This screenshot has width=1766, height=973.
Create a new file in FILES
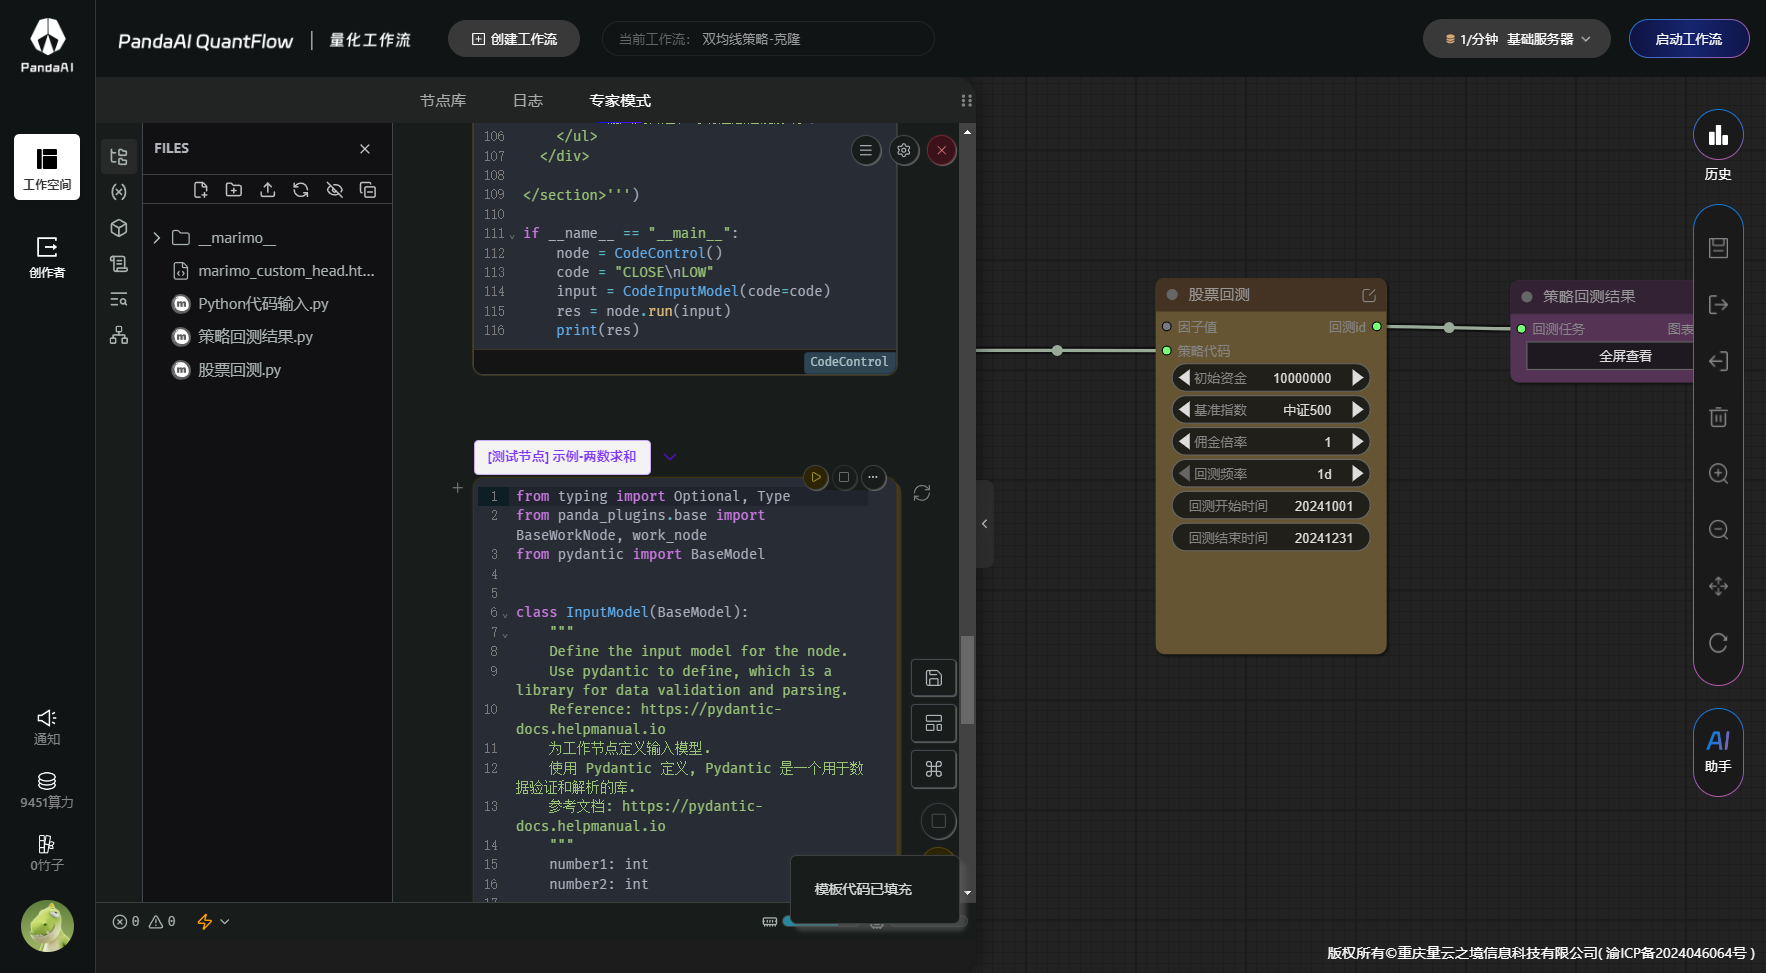coord(201,190)
